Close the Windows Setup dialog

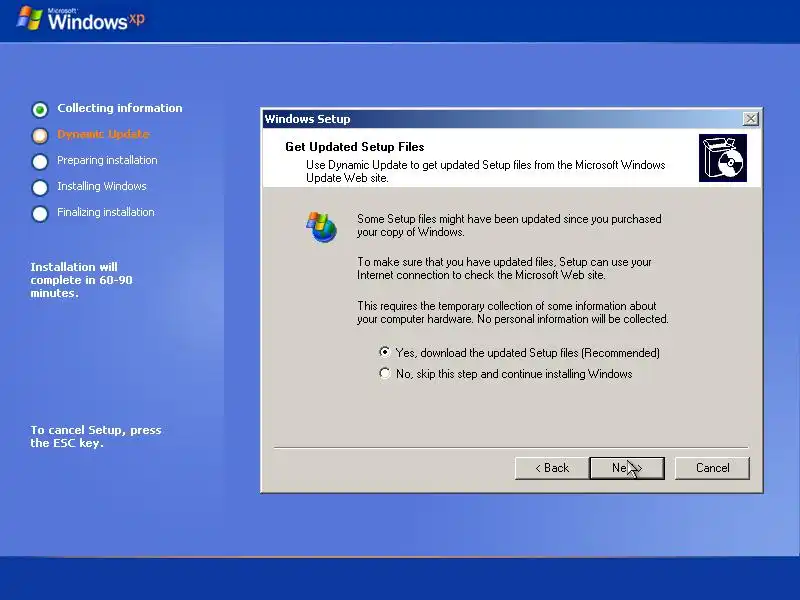tap(751, 119)
